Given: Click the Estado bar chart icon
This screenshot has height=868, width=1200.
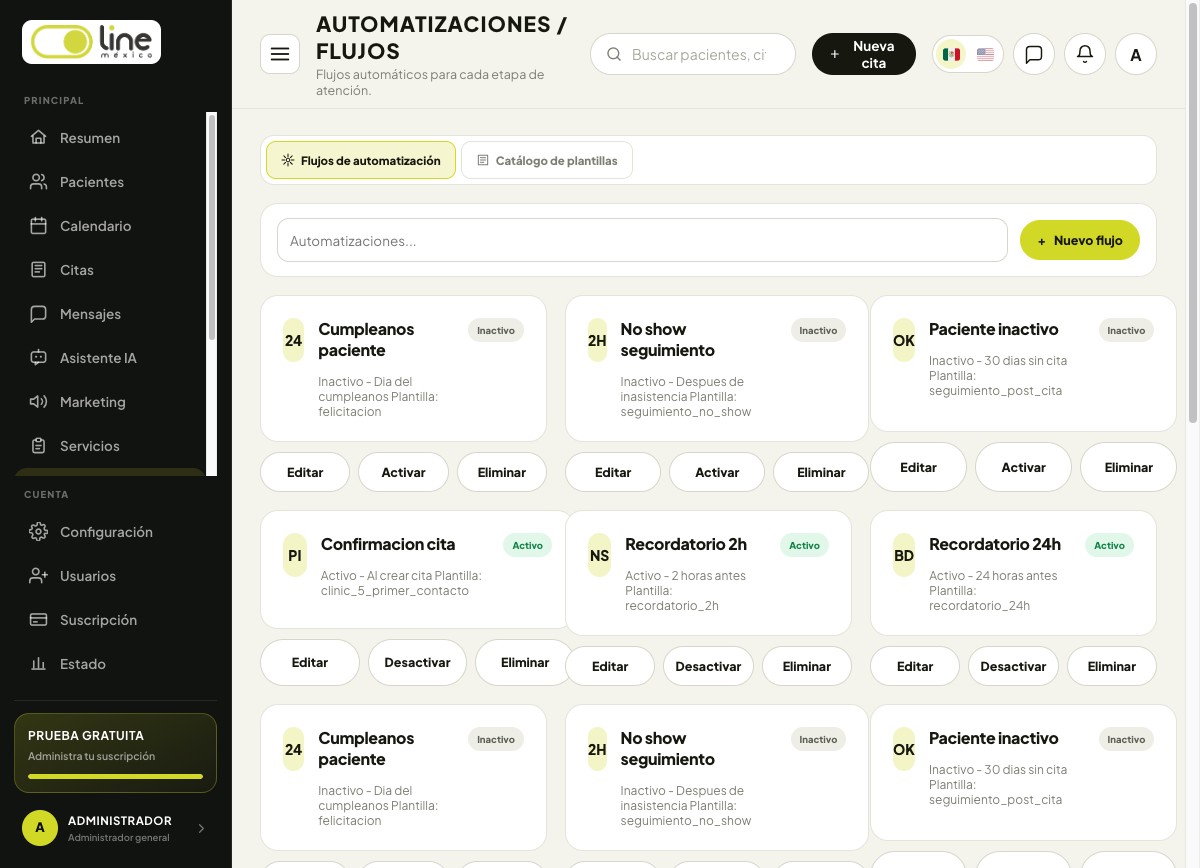Looking at the screenshot, I should tap(38, 664).
